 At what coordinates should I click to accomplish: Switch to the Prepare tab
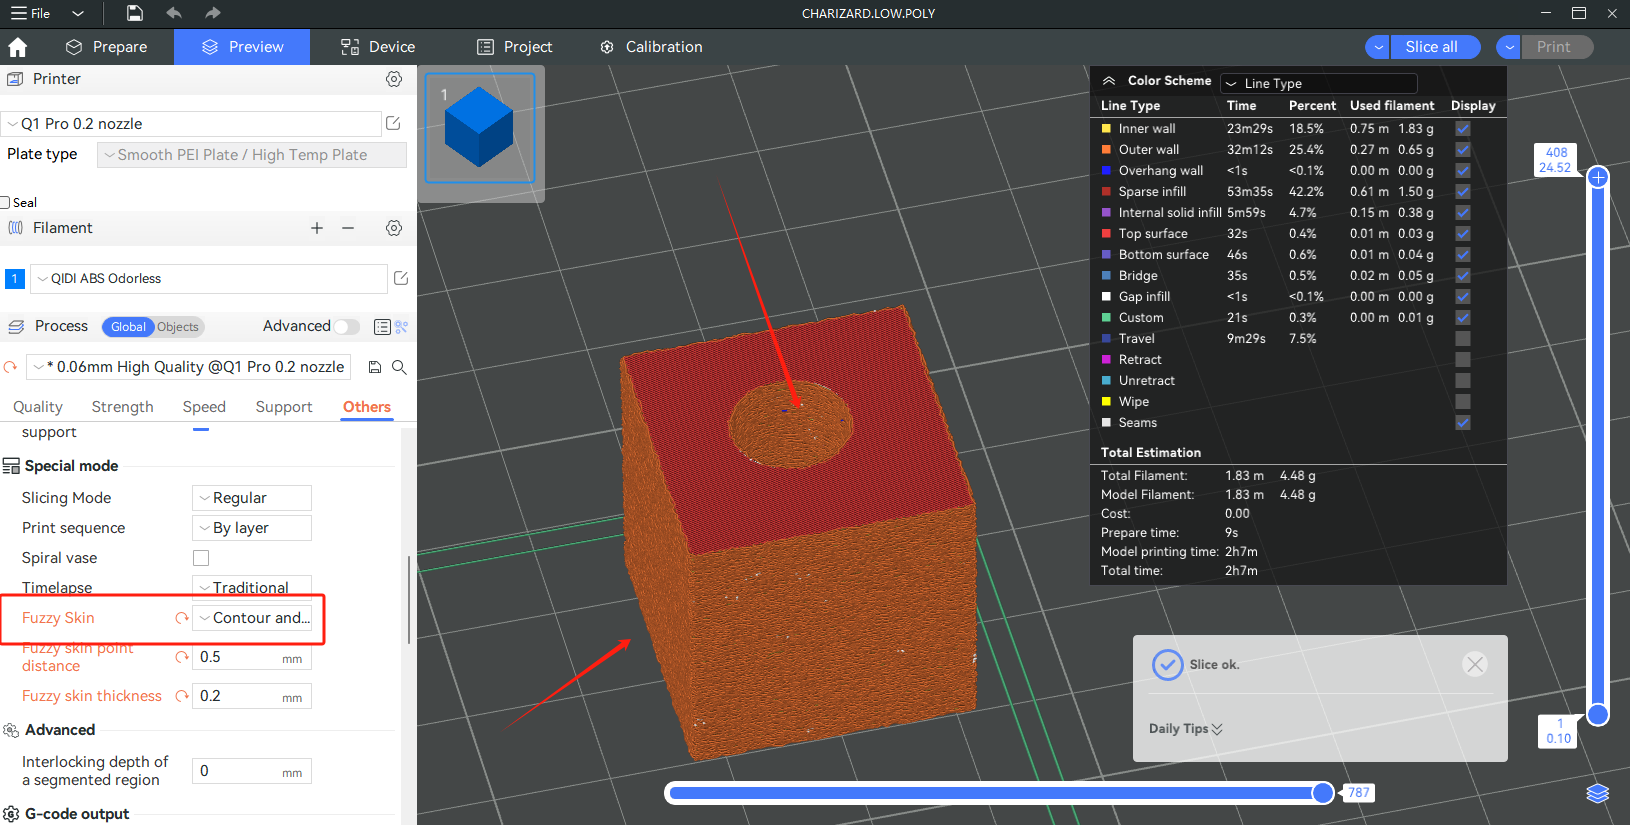pos(107,47)
